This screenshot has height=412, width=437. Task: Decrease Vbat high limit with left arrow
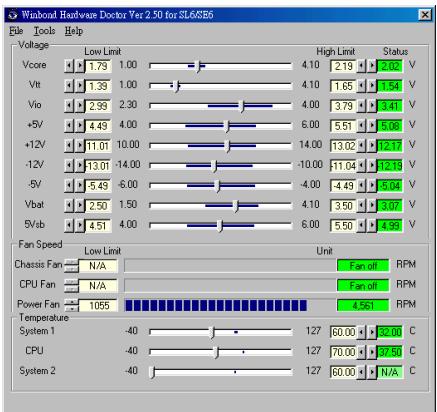(361, 206)
